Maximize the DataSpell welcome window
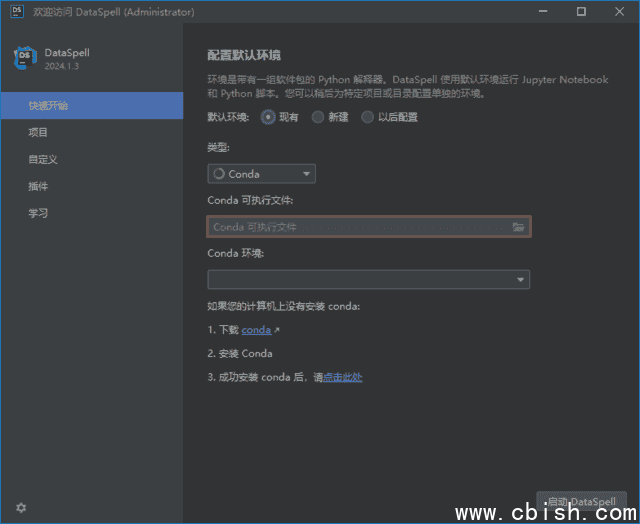The image size is (640, 524). pyautogui.click(x=581, y=11)
